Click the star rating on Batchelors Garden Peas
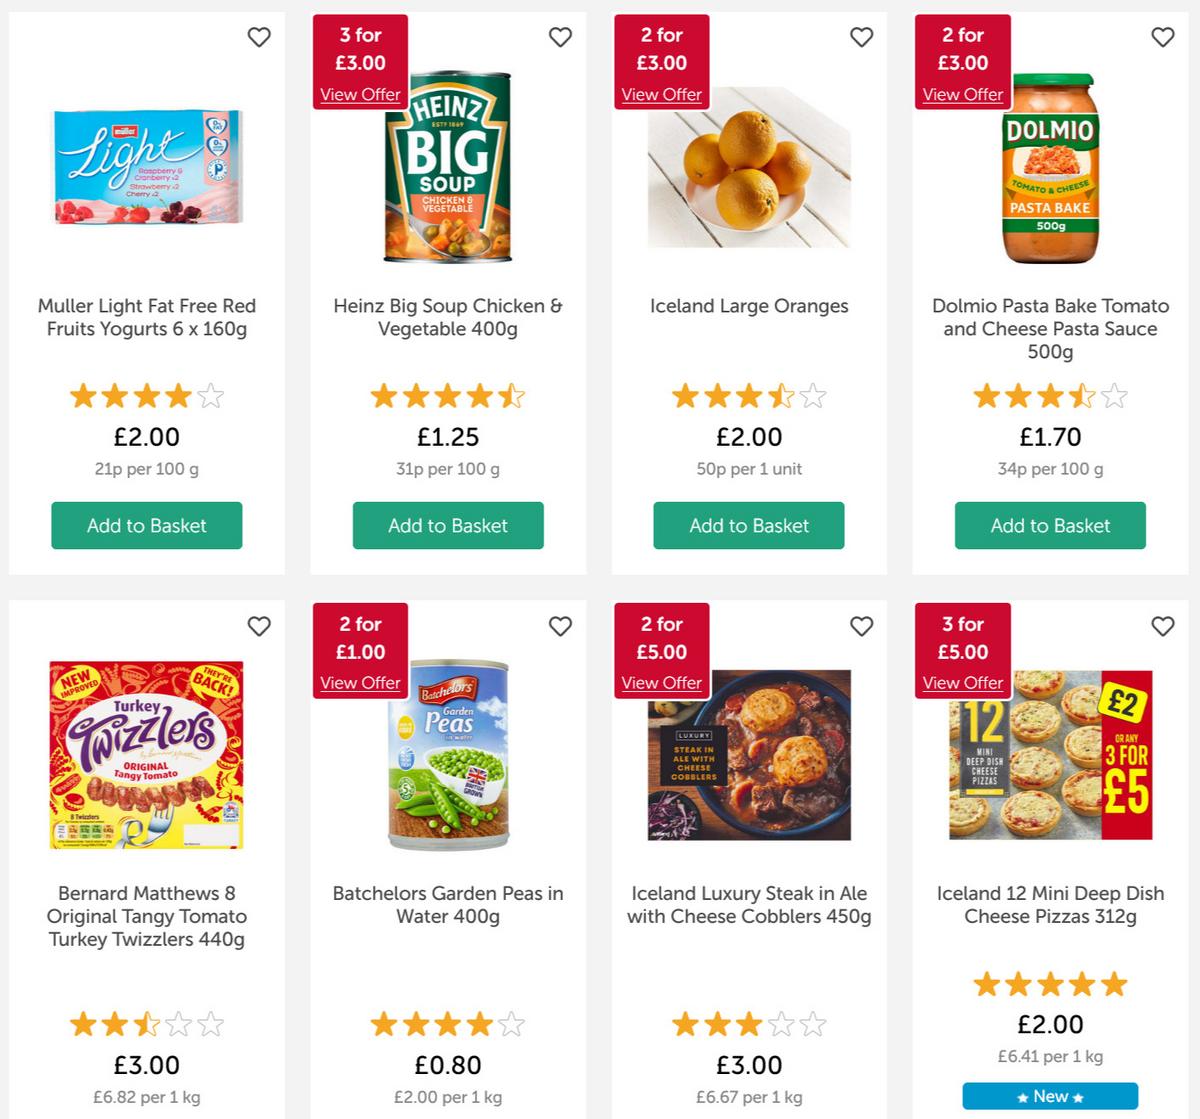This screenshot has height=1119, width=1200. (x=447, y=1024)
